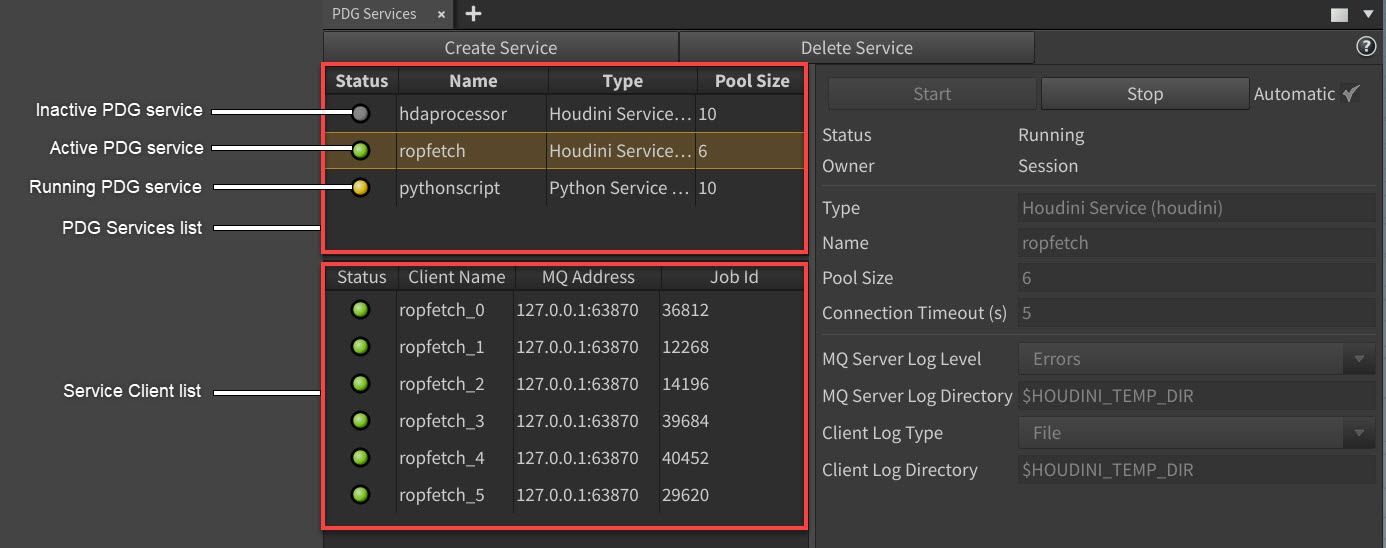Screen dimensions: 1386x548
Task: Click the Delete Service button
Action: click(857, 47)
